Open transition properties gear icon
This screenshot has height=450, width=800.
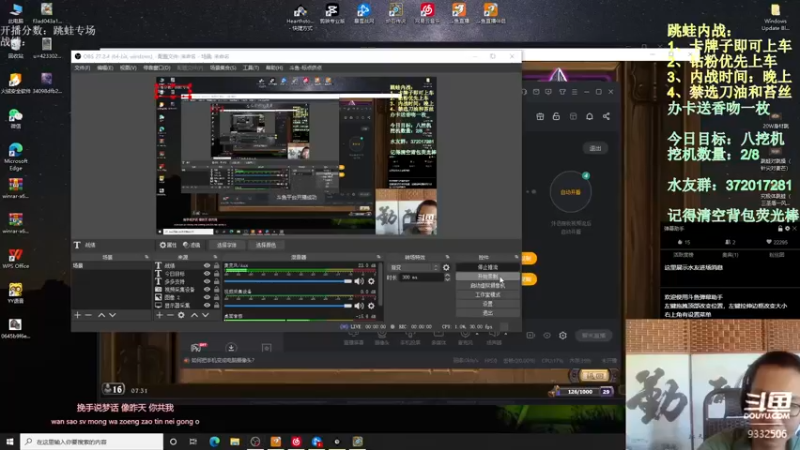click(446, 267)
